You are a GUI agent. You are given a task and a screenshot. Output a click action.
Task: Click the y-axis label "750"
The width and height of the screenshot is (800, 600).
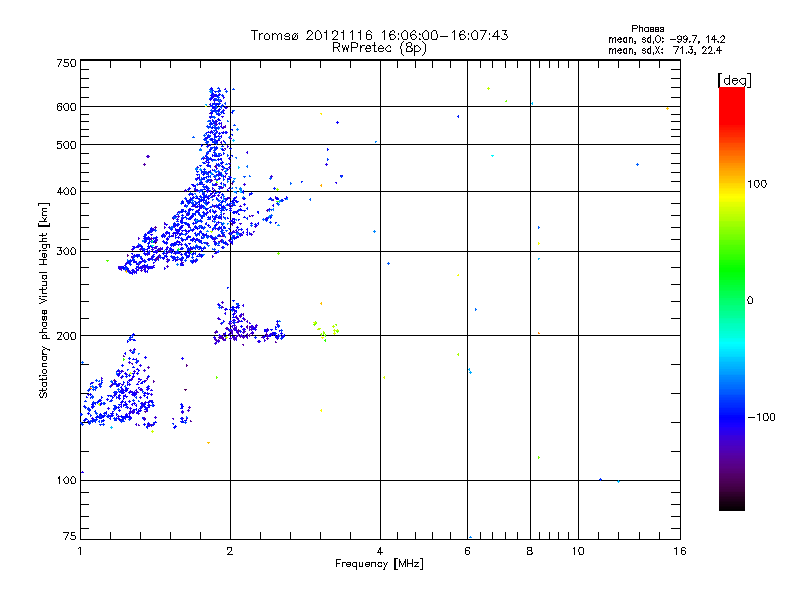[66, 63]
